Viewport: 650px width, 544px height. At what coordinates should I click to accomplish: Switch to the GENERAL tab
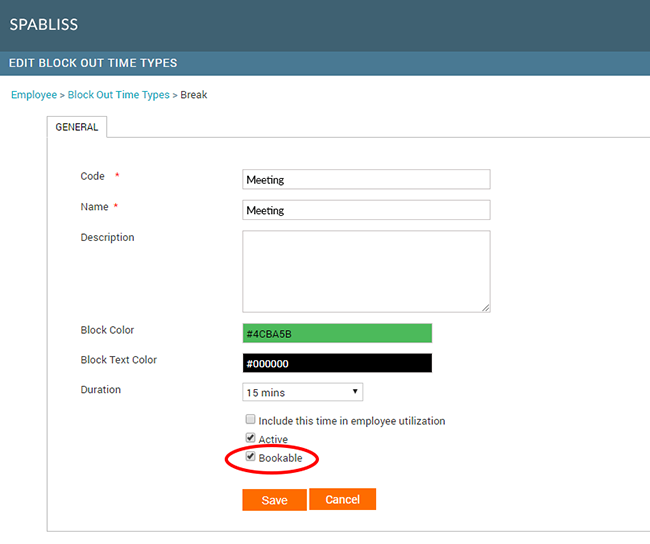77,128
